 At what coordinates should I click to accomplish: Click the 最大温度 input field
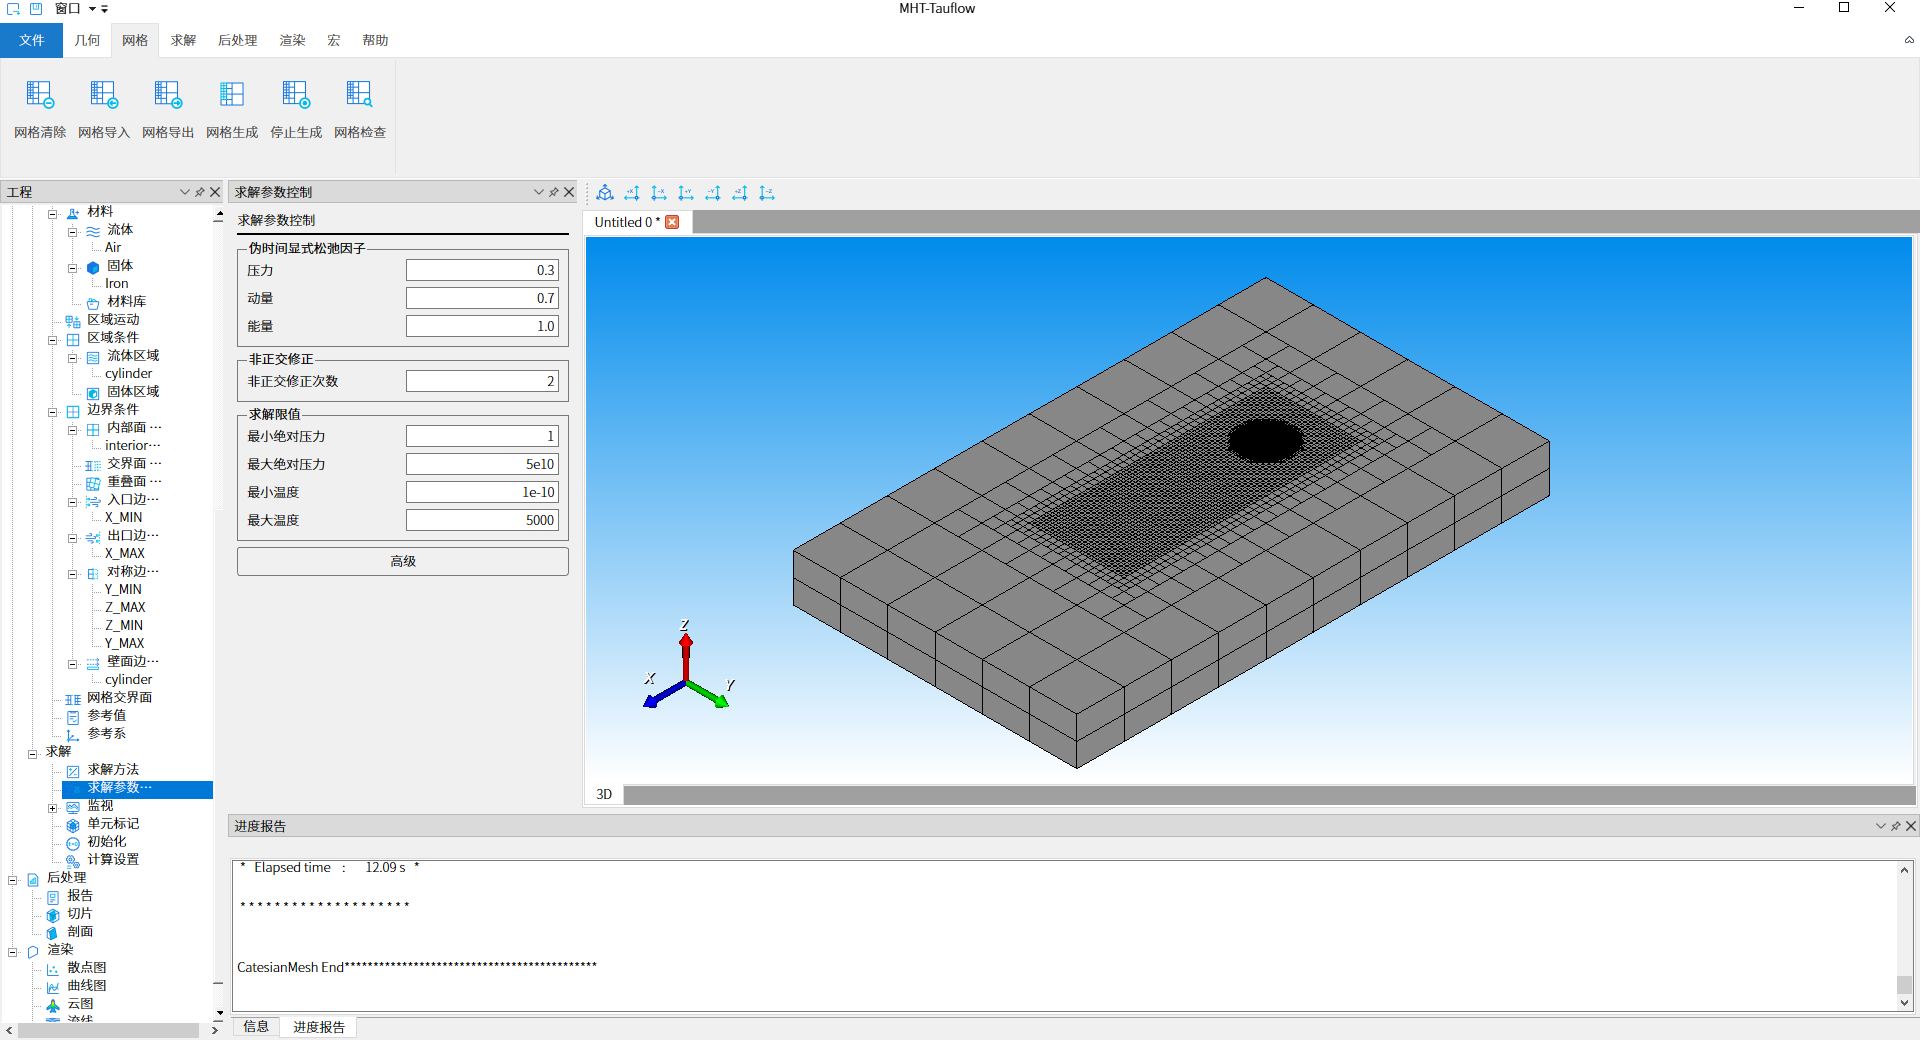tap(482, 520)
